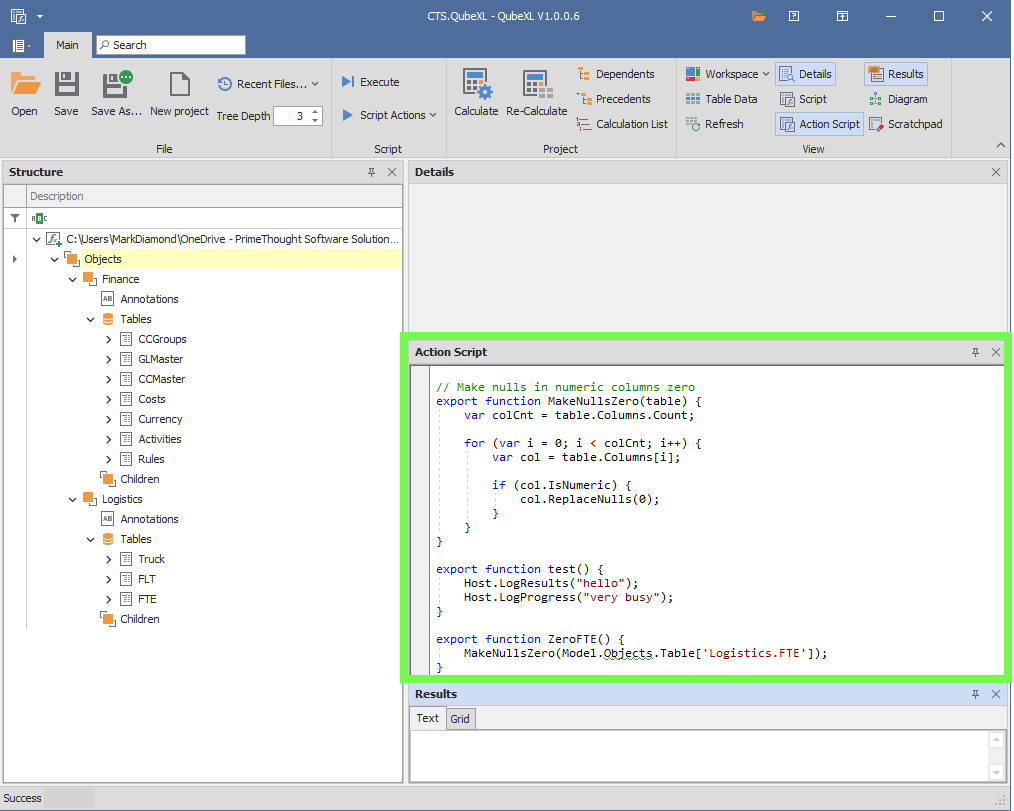The image size is (1014, 811).
Task: Open the Recent Files dropdown
Action: click(268, 84)
